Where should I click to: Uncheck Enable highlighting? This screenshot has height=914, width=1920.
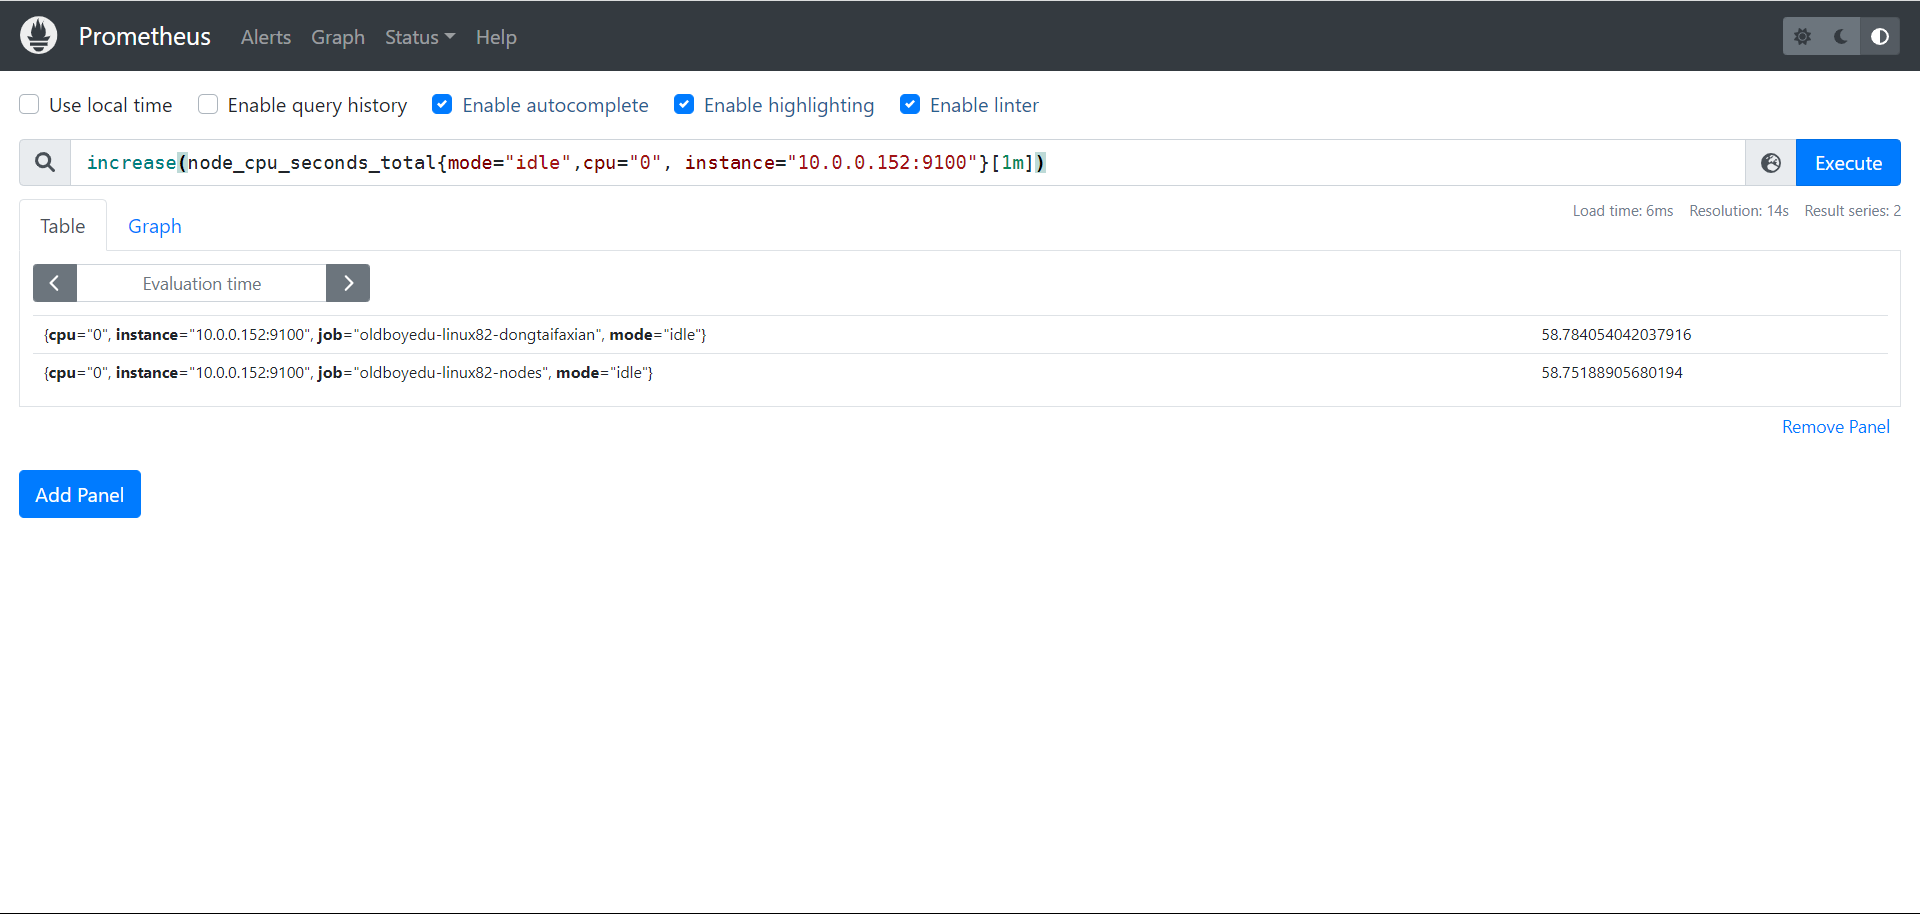pyautogui.click(x=684, y=105)
